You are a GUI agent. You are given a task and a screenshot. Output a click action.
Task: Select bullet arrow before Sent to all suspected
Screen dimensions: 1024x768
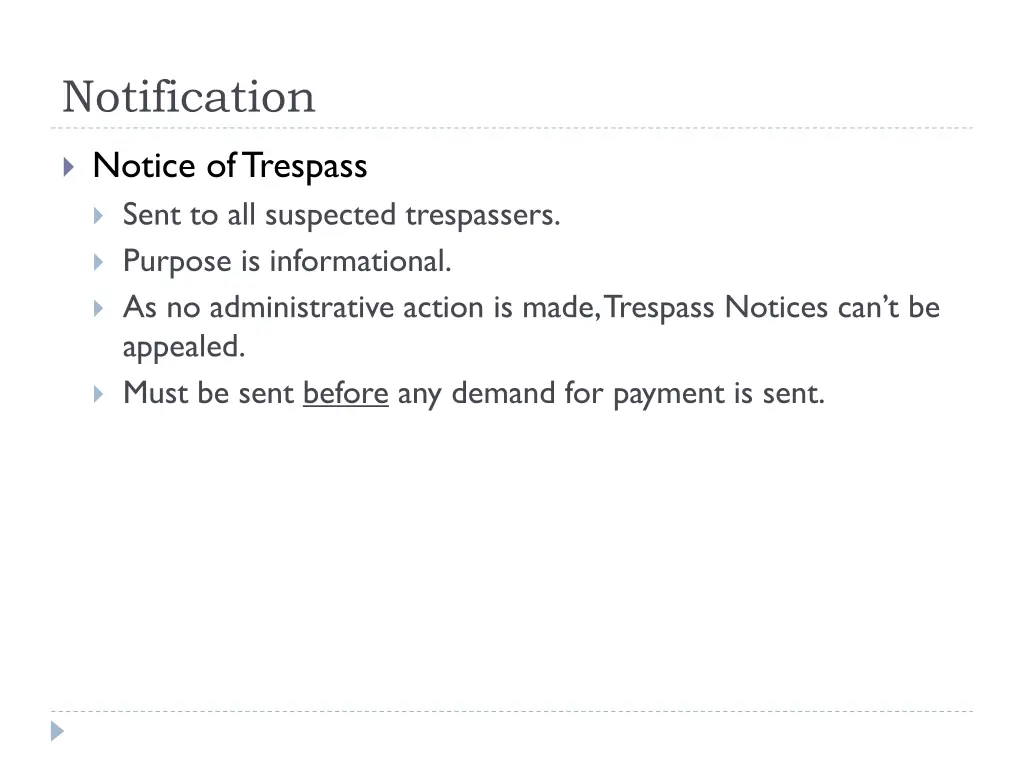[x=98, y=216]
